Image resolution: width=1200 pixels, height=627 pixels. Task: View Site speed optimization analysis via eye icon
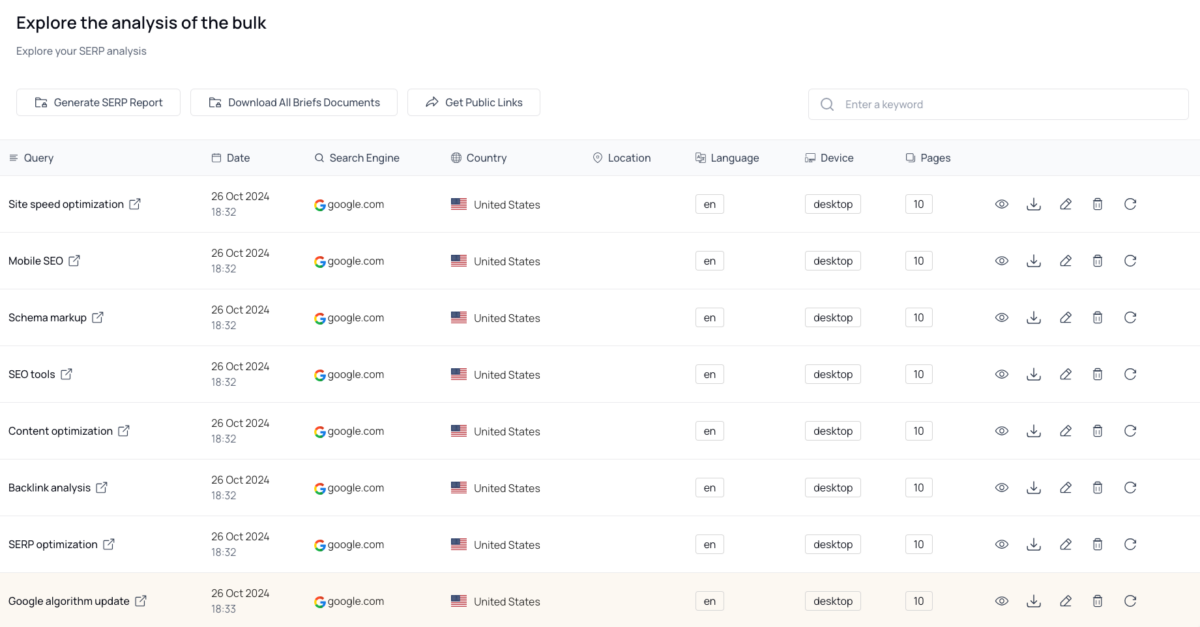(1001, 204)
